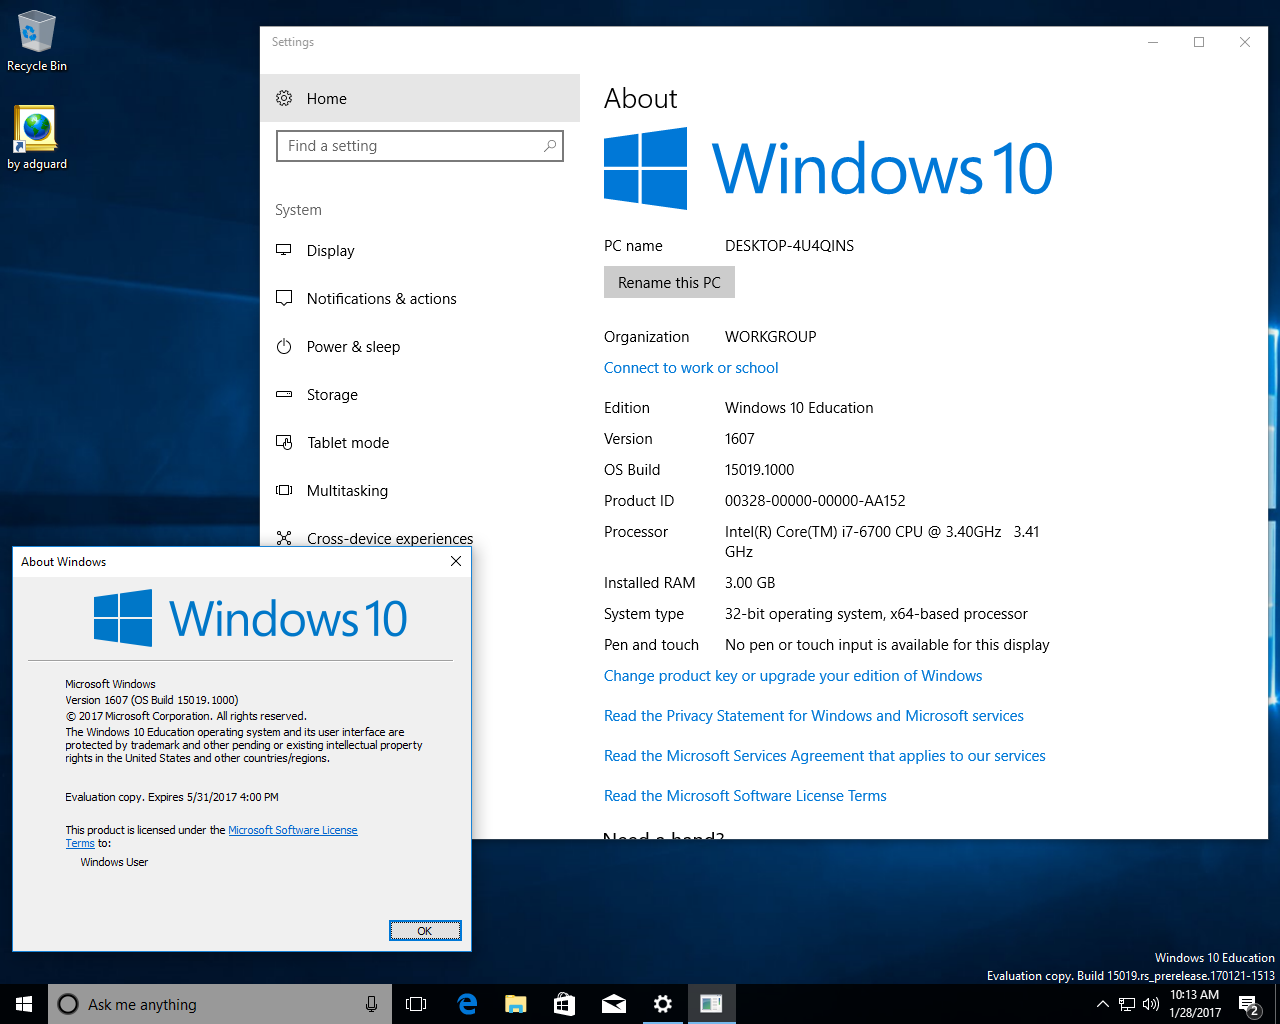The height and width of the screenshot is (1024, 1280).
Task: Open the Microsoft Software License Terms link in About Windows
Action: coord(293,830)
